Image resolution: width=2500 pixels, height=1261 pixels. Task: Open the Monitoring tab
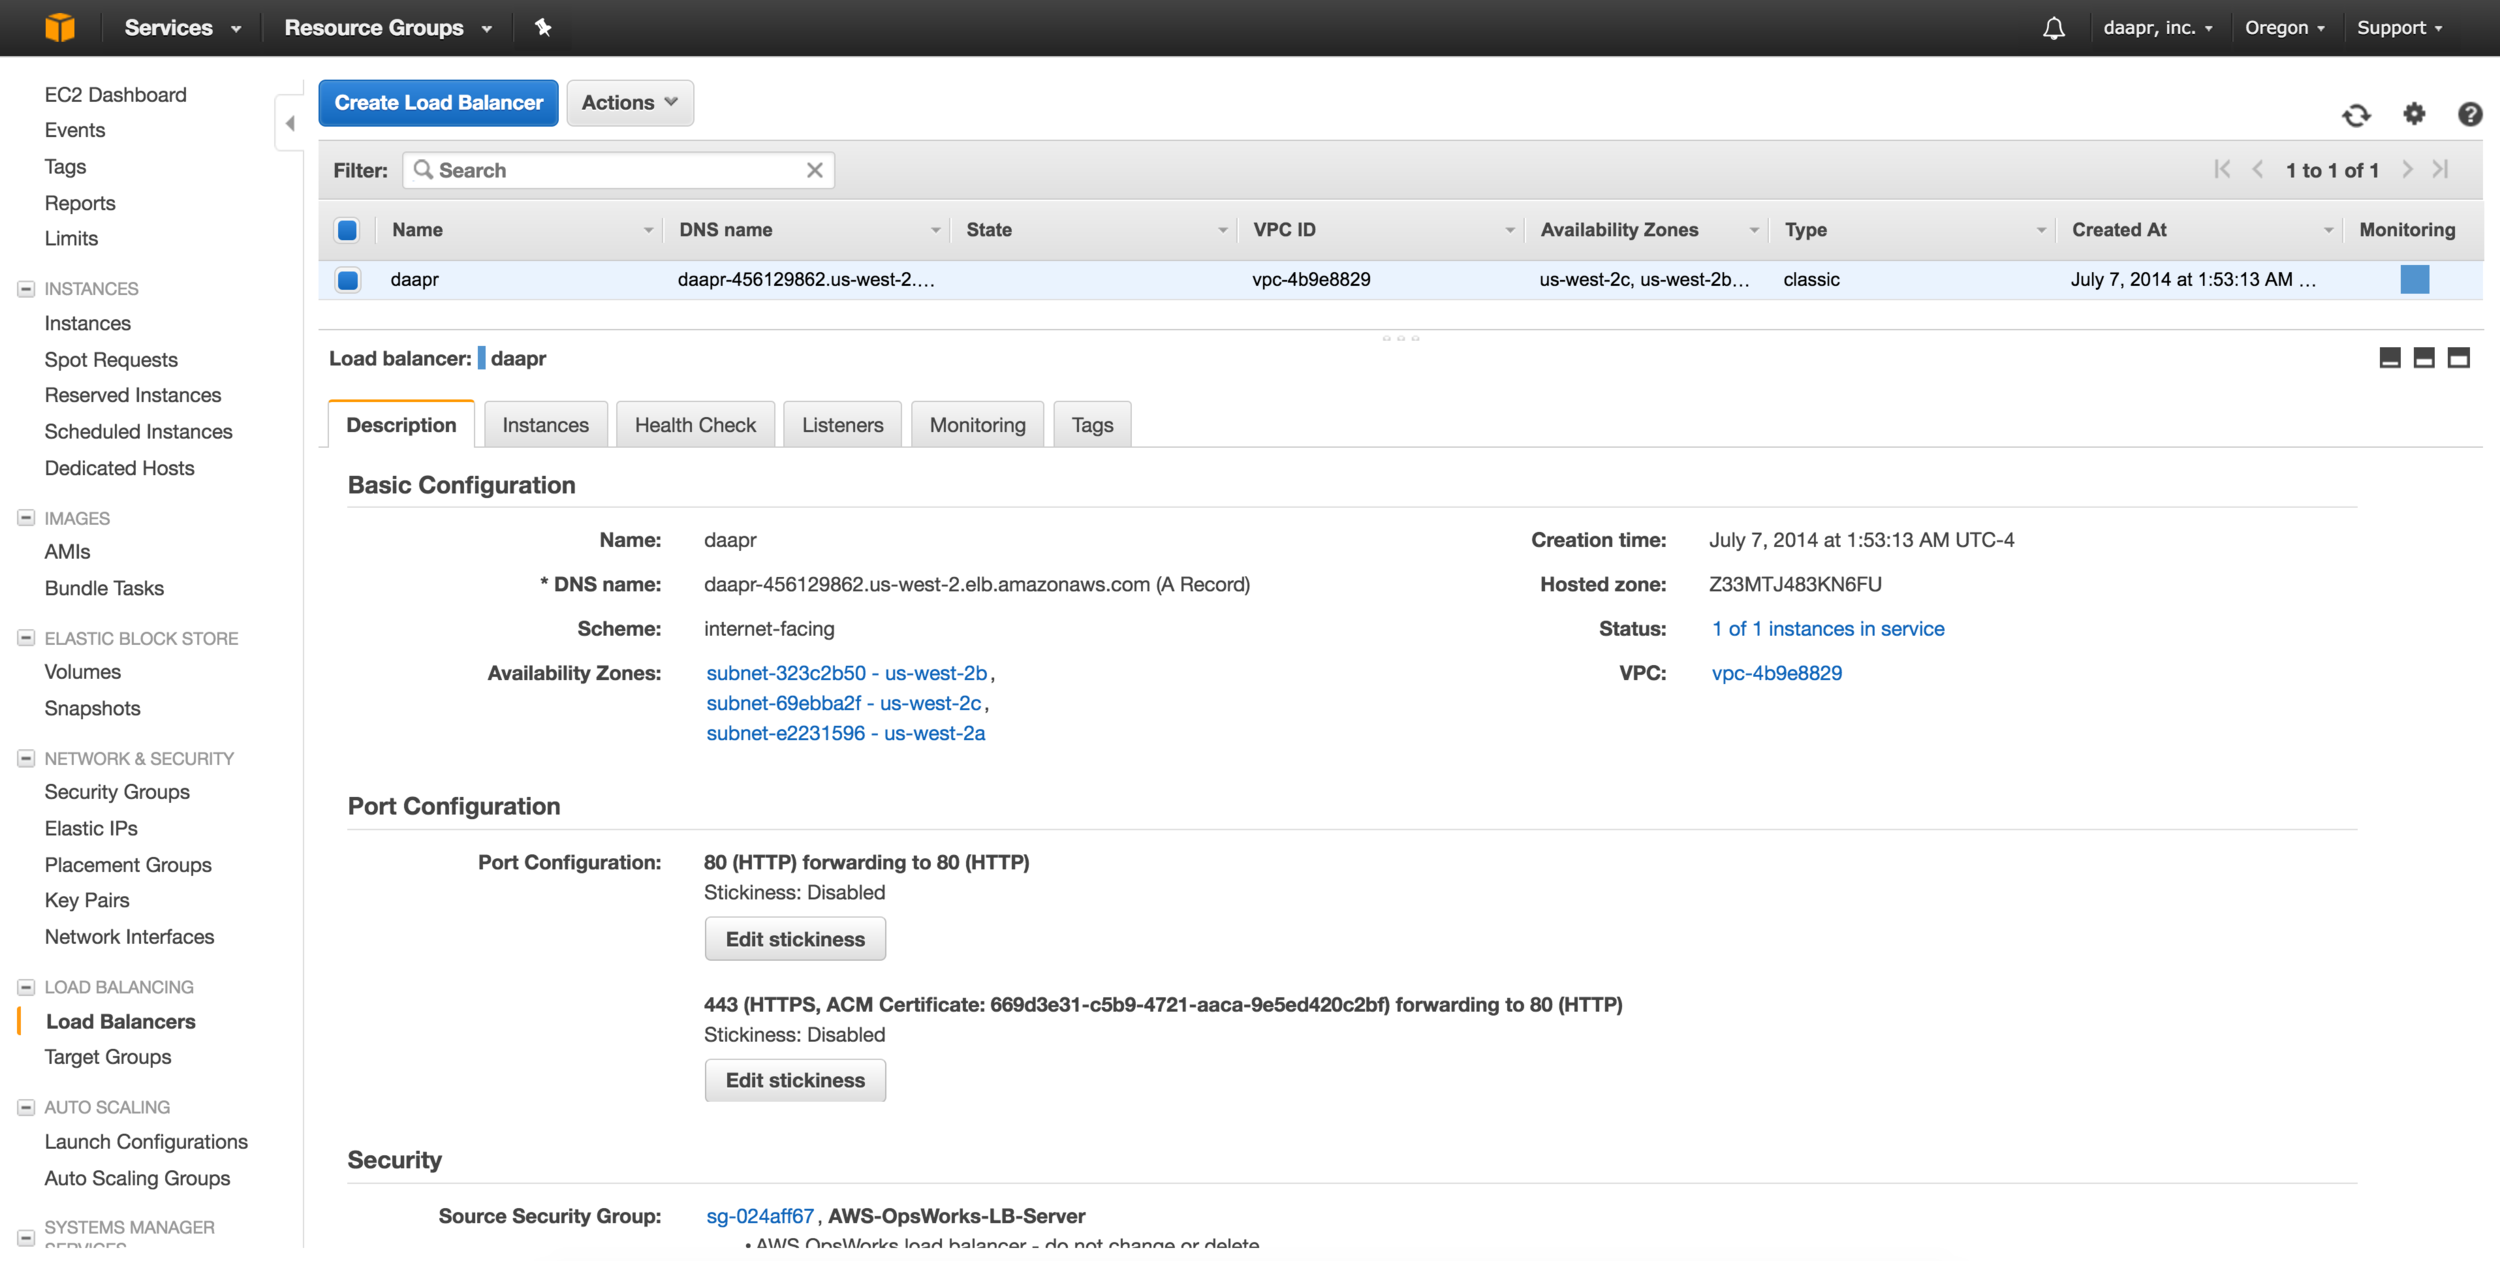(x=978, y=425)
